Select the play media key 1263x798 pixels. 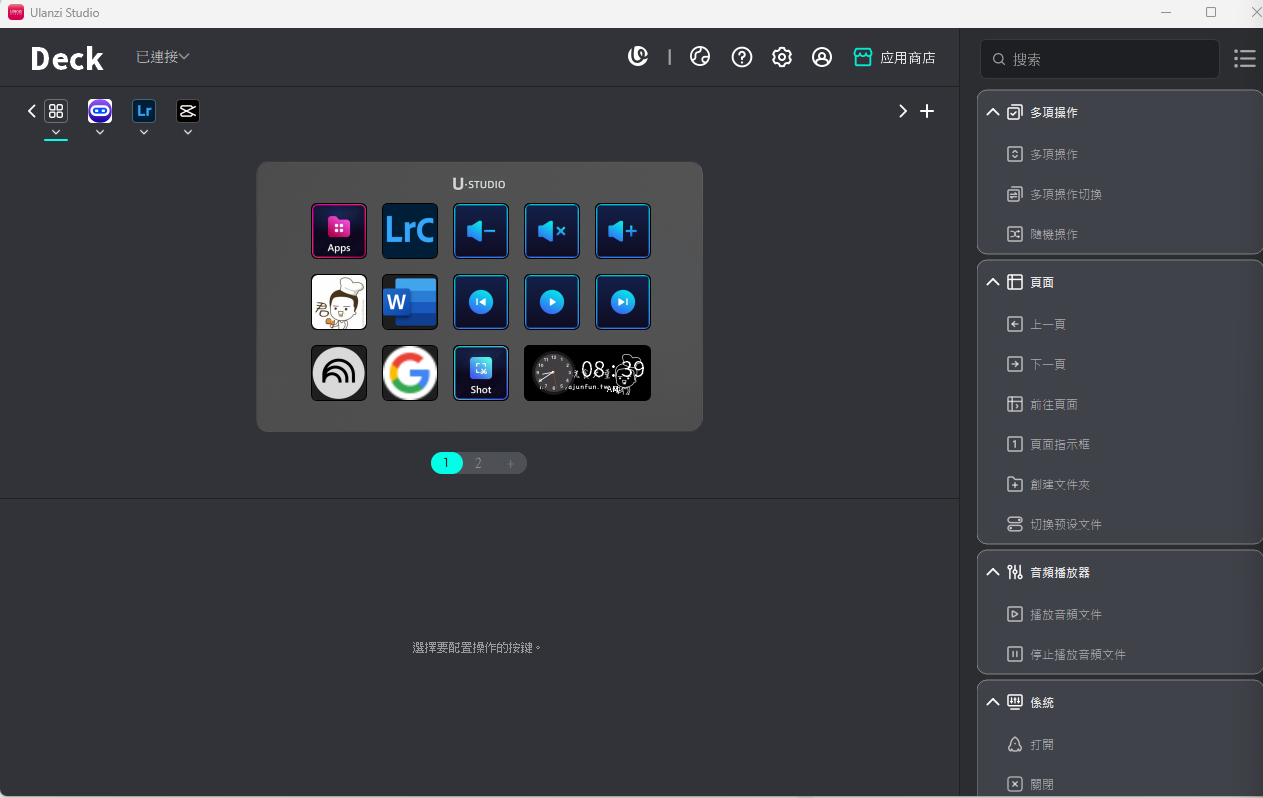pos(552,302)
